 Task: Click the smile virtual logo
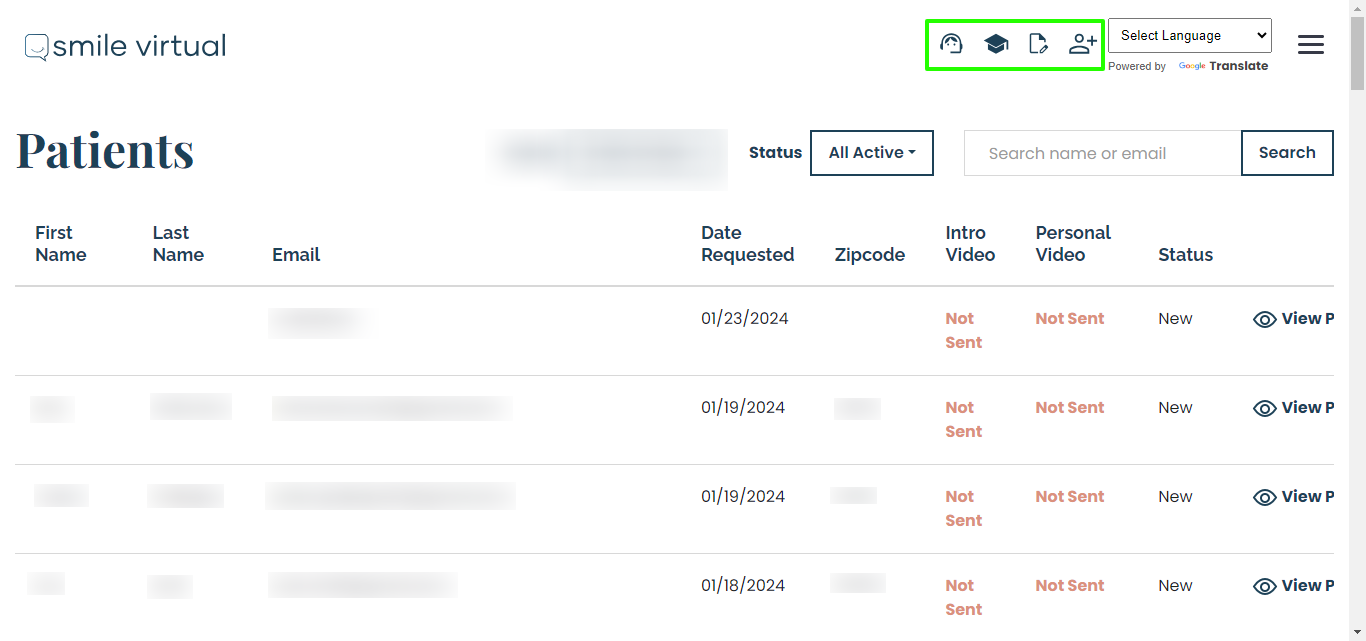(x=126, y=46)
